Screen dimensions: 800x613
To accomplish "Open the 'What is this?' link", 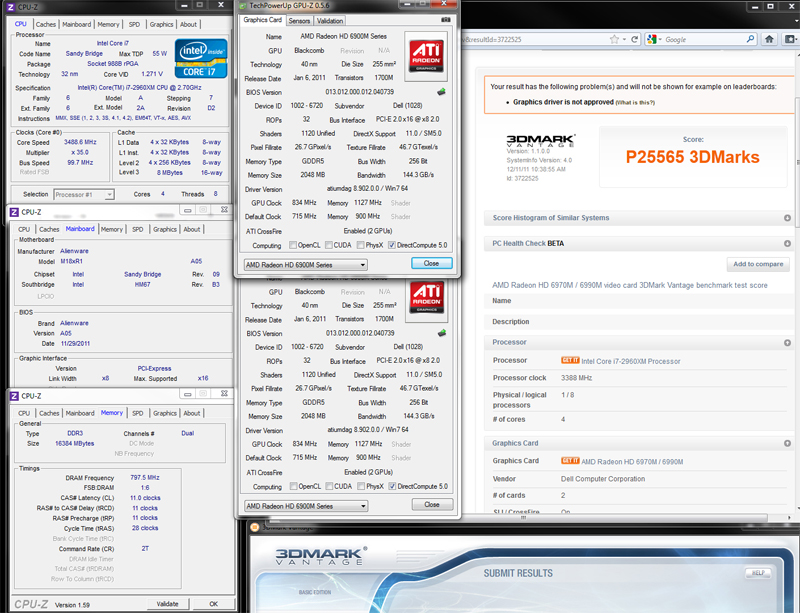I will 635,102.
